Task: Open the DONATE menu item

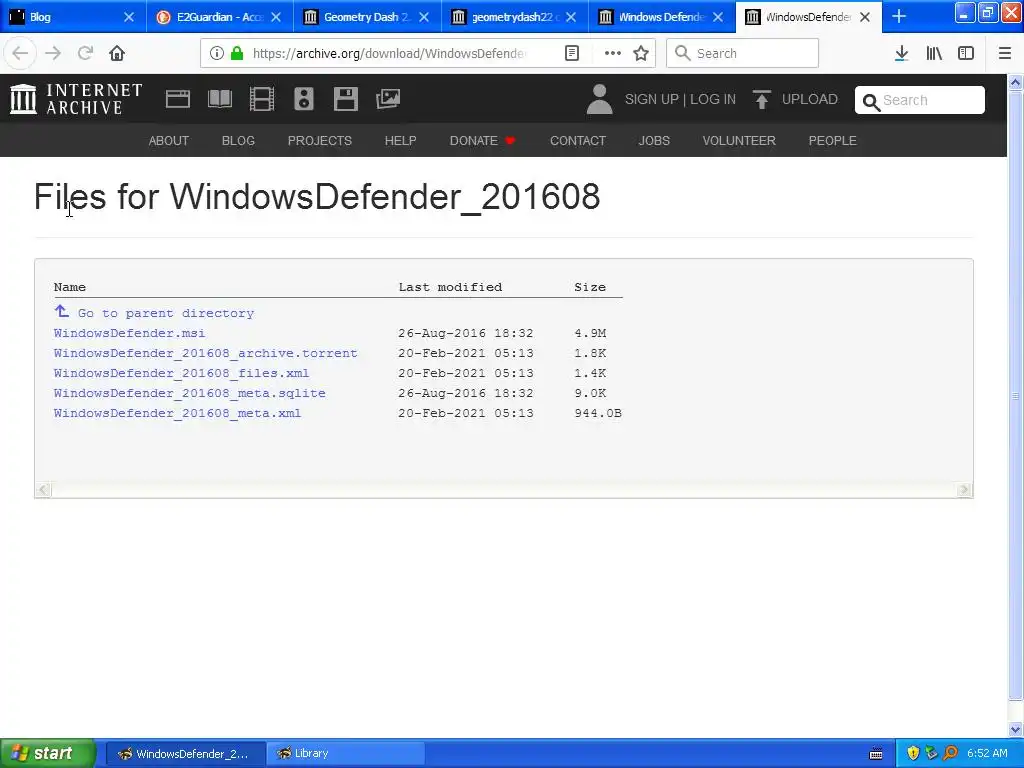Action: click(x=483, y=140)
